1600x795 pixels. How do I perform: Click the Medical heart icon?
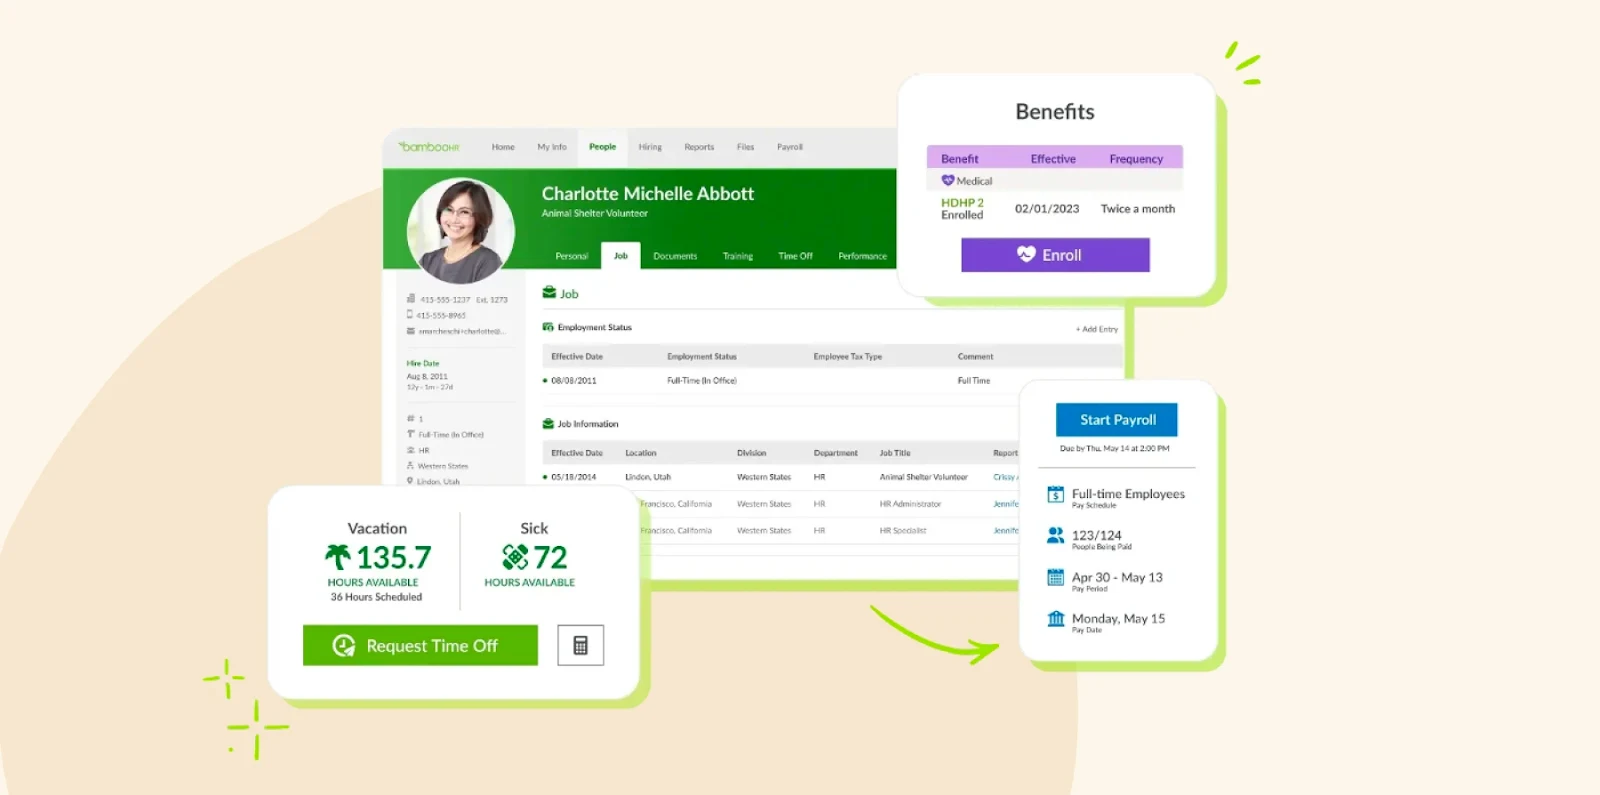[x=948, y=181]
